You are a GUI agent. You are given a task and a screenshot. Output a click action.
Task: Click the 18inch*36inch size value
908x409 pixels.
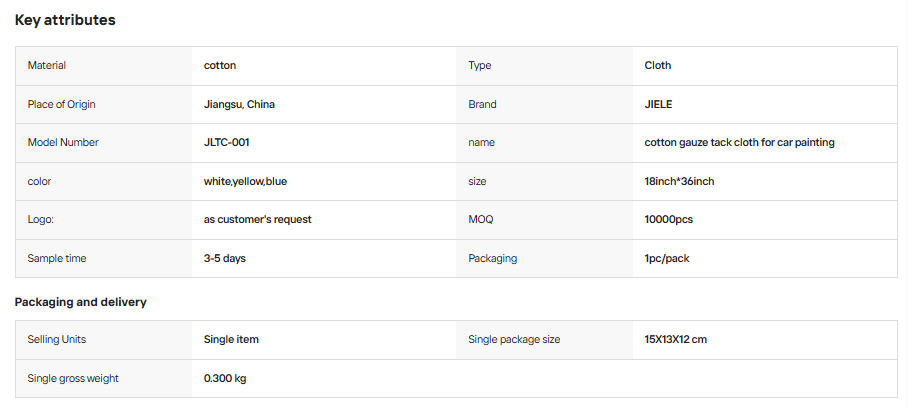679,181
